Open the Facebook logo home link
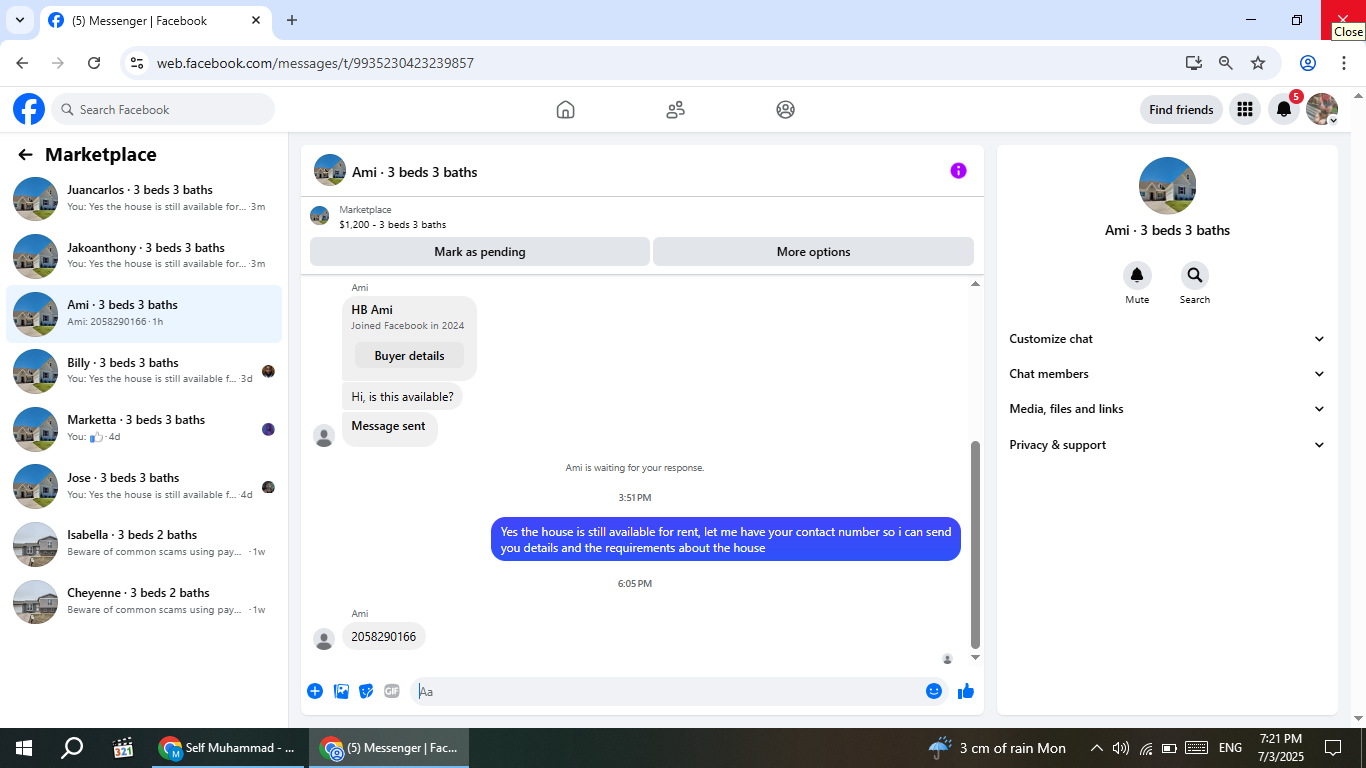This screenshot has height=768, width=1366. (29, 109)
